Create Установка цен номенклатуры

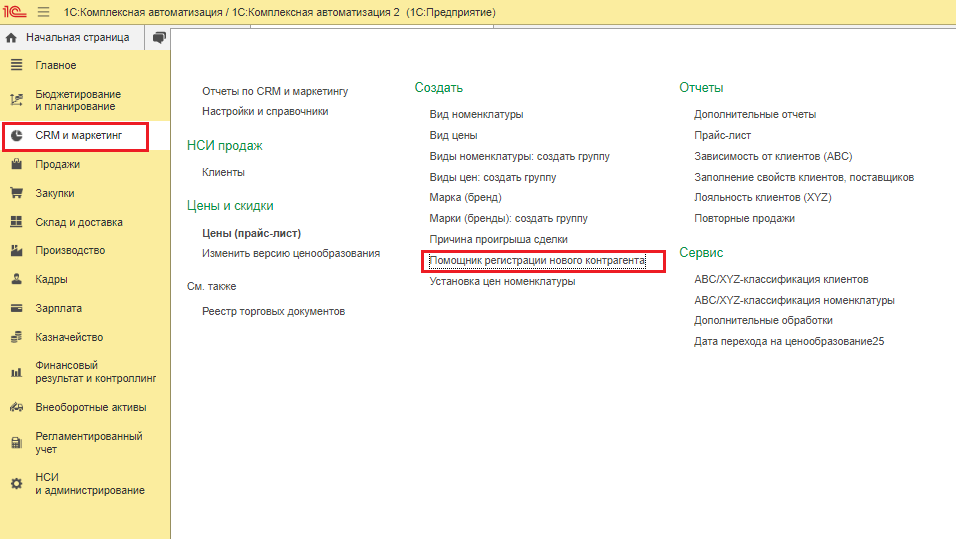(502, 281)
